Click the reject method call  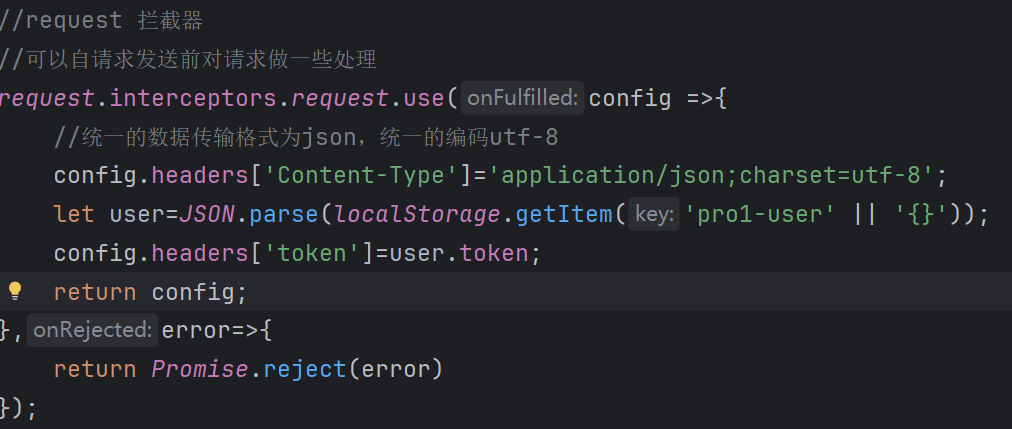pyautogui.click(x=305, y=369)
